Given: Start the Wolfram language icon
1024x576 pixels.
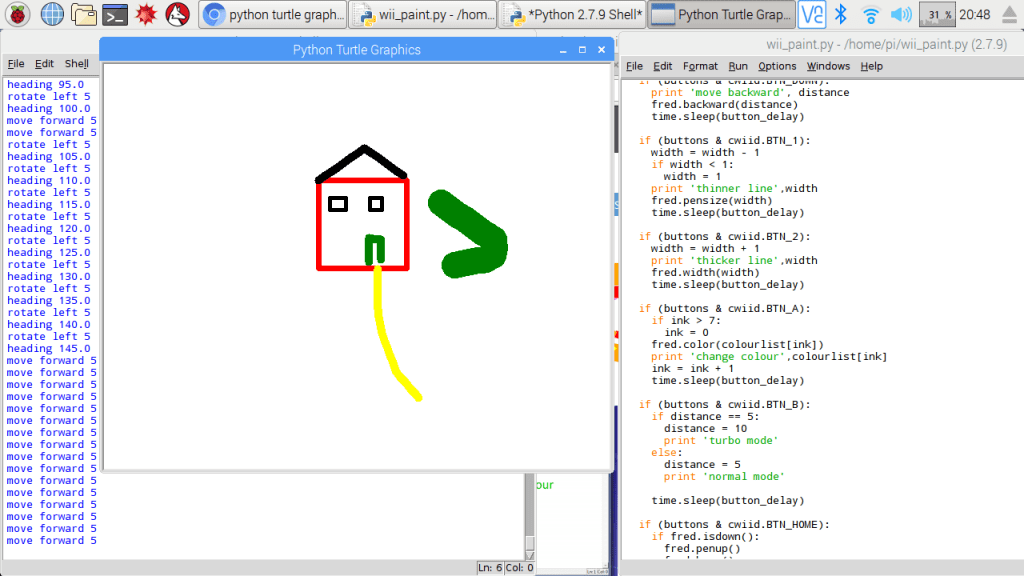Looking at the screenshot, I should pyautogui.click(x=177, y=15).
